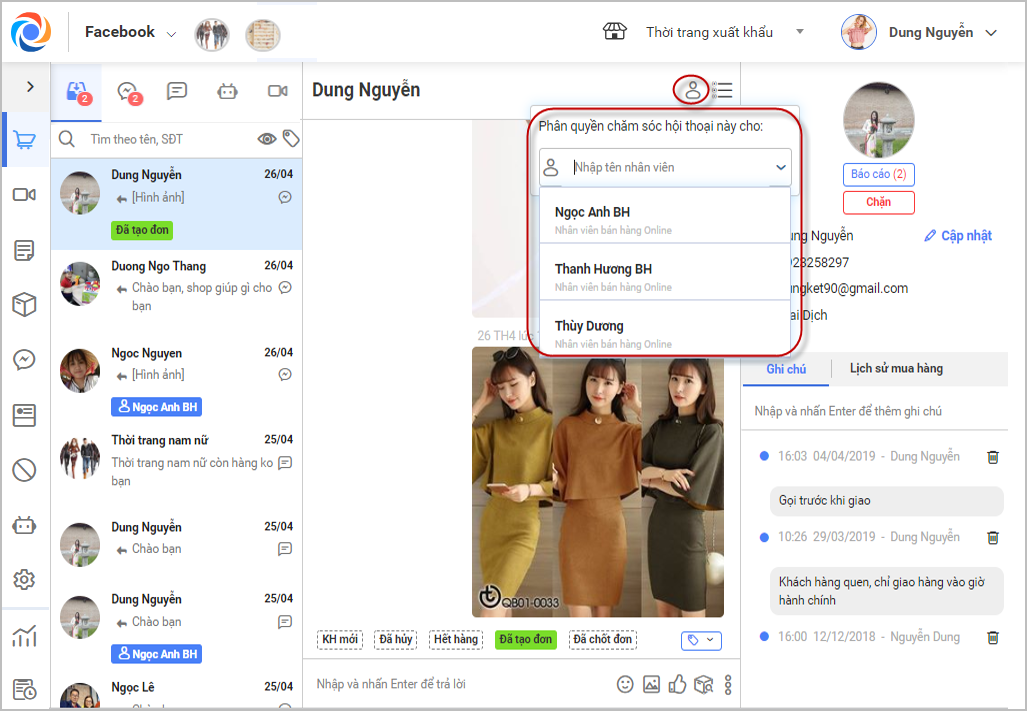Switch to the bot conversations tab
Image resolution: width=1027 pixels, height=711 pixels.
pos(227,91)
